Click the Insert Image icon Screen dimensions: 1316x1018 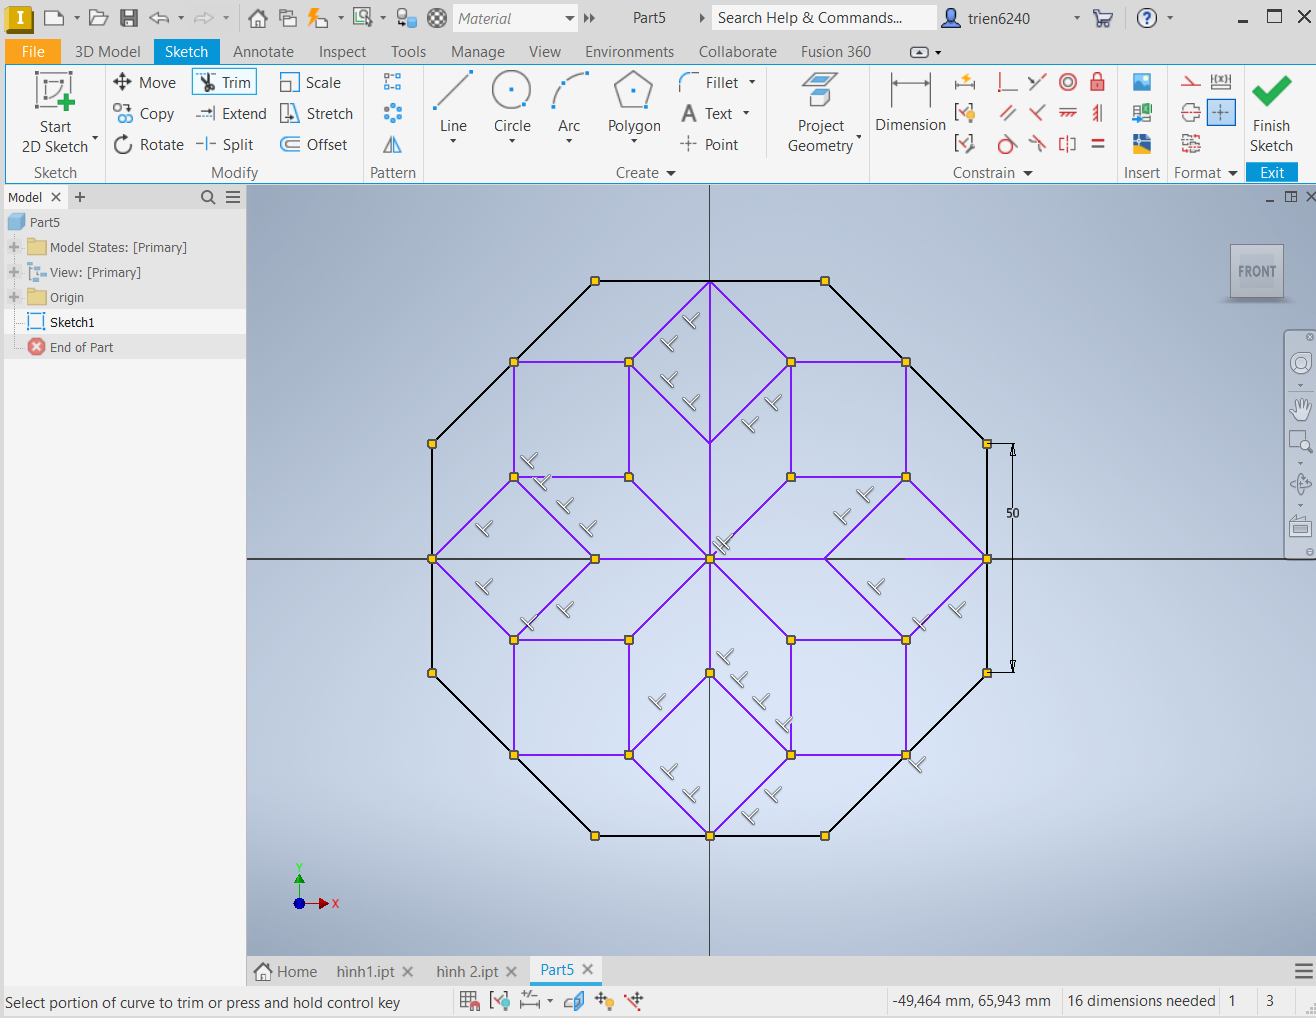point(1141,82)
